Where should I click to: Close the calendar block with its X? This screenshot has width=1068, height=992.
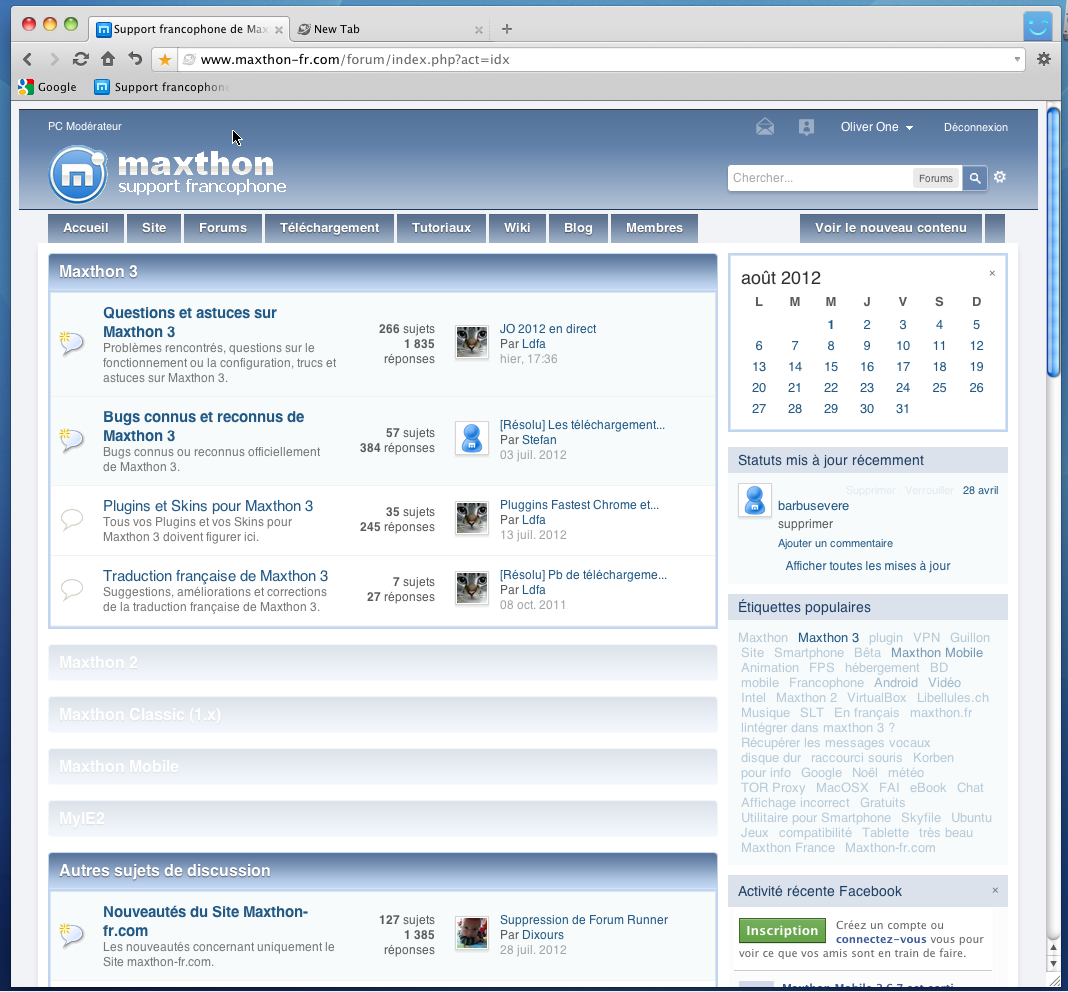(x=992, y=273)
